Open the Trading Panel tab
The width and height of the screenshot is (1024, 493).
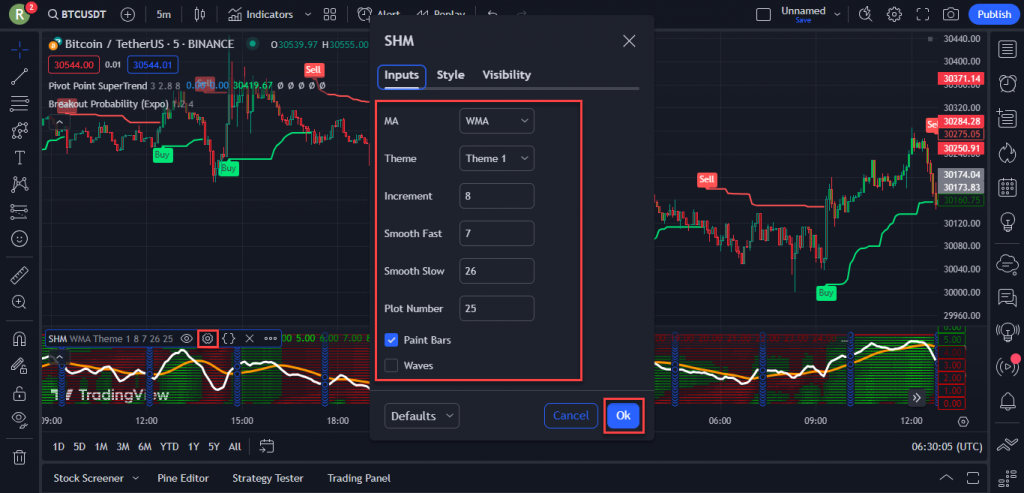pos(359,478)
